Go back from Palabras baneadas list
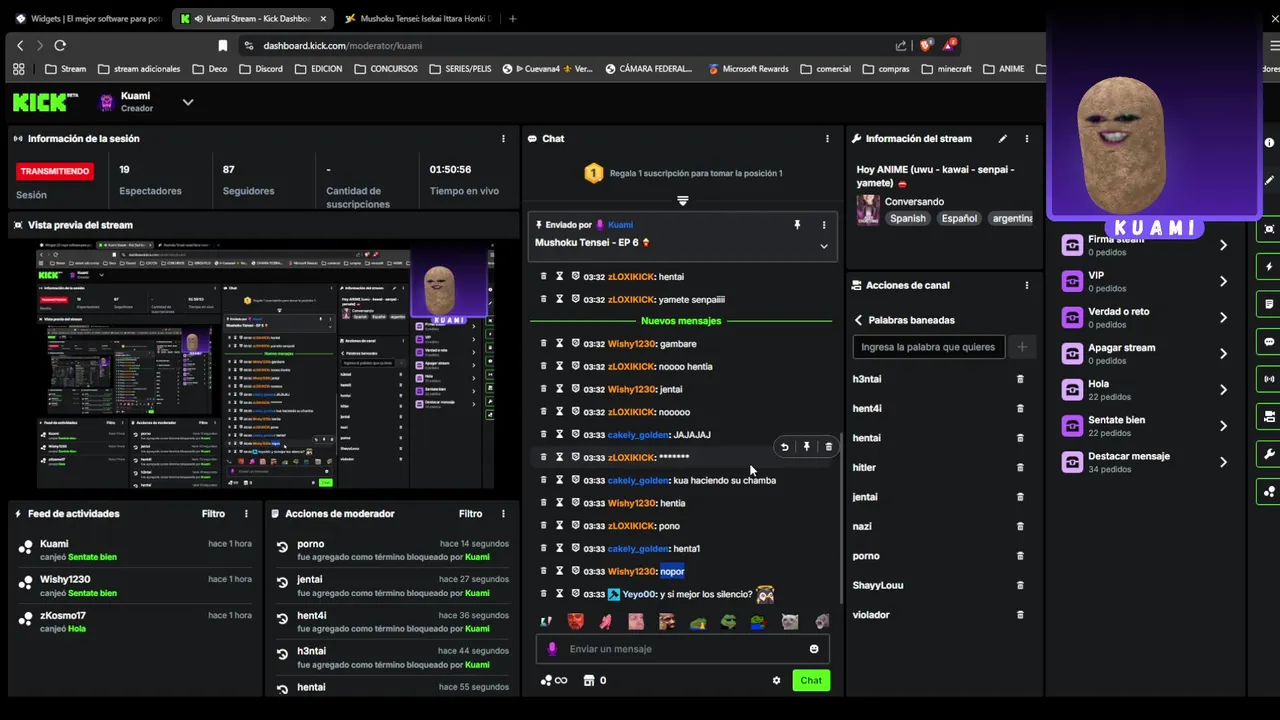 coord(858,320)
